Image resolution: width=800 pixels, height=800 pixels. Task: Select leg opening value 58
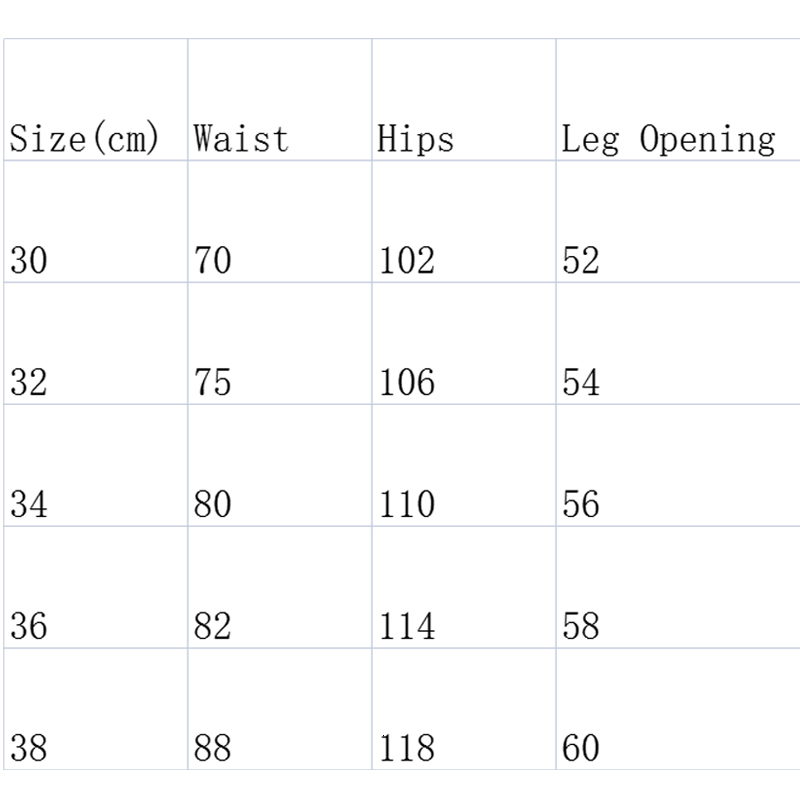[580, 627]
